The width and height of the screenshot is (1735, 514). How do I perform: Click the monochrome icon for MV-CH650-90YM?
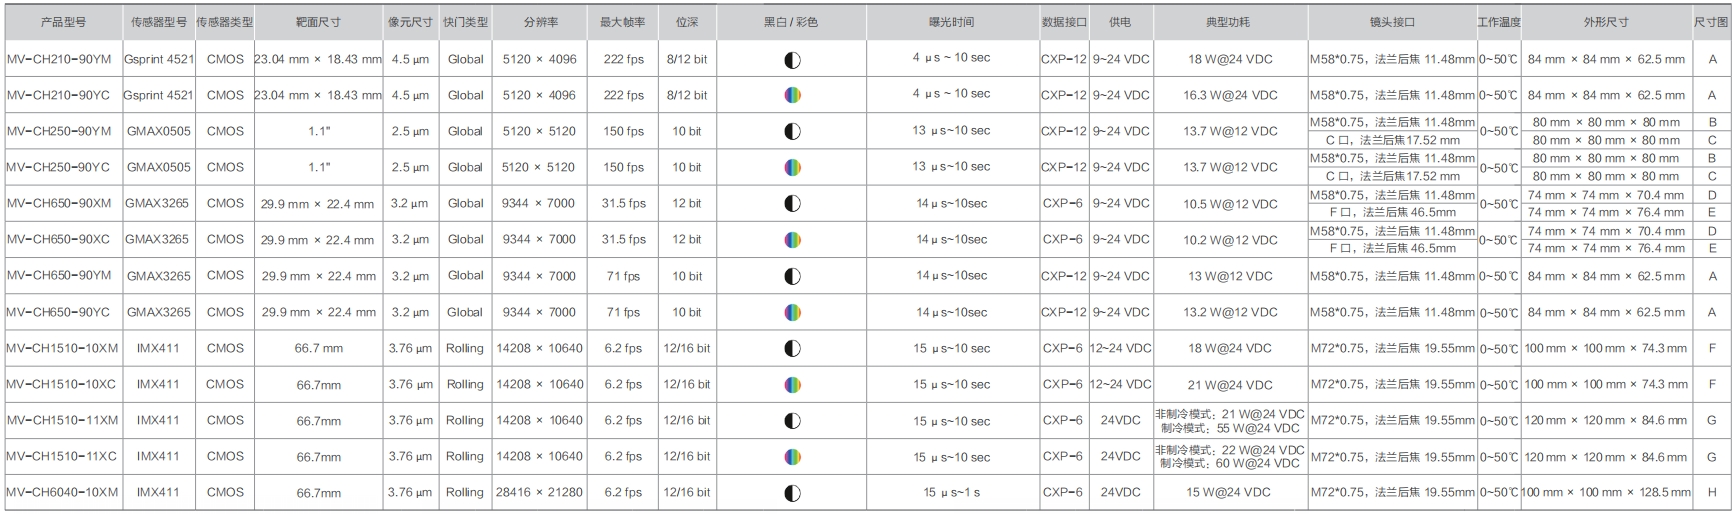[x=792, y=276]
